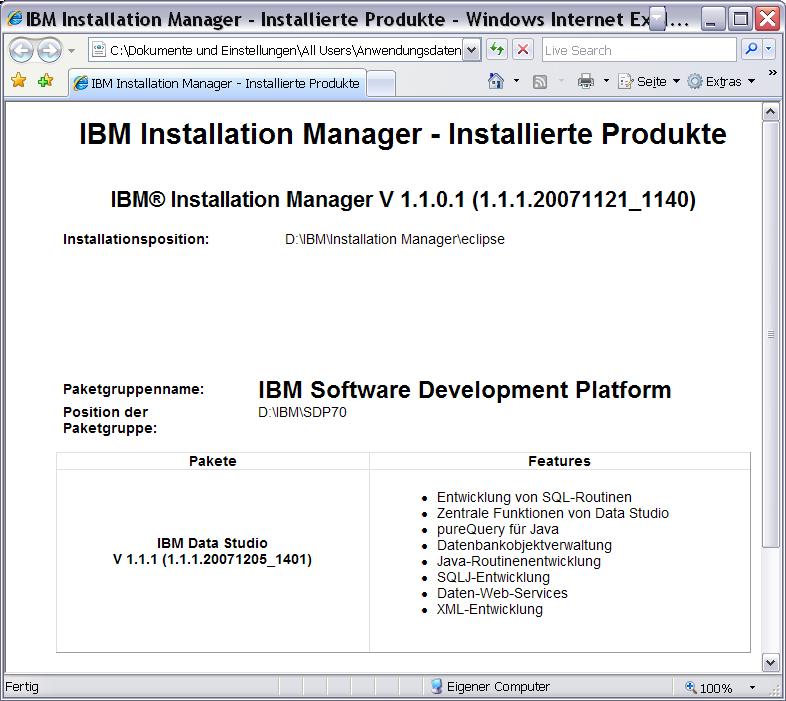Open the Seite menu
786x701 pixels.
[x=649, y=81]
